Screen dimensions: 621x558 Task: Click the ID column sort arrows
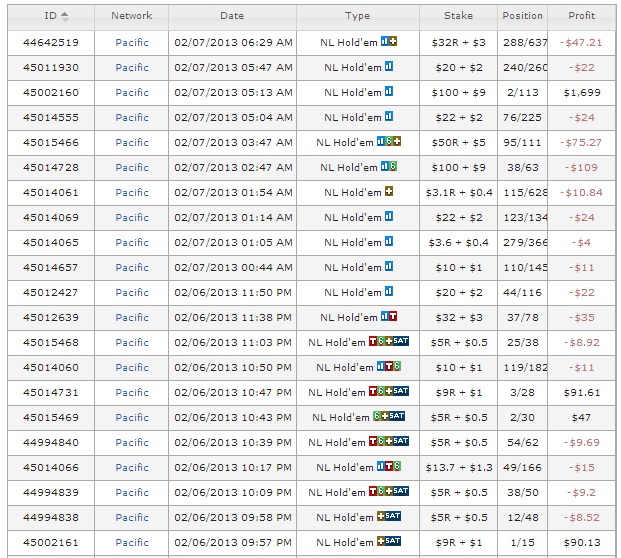65,16
